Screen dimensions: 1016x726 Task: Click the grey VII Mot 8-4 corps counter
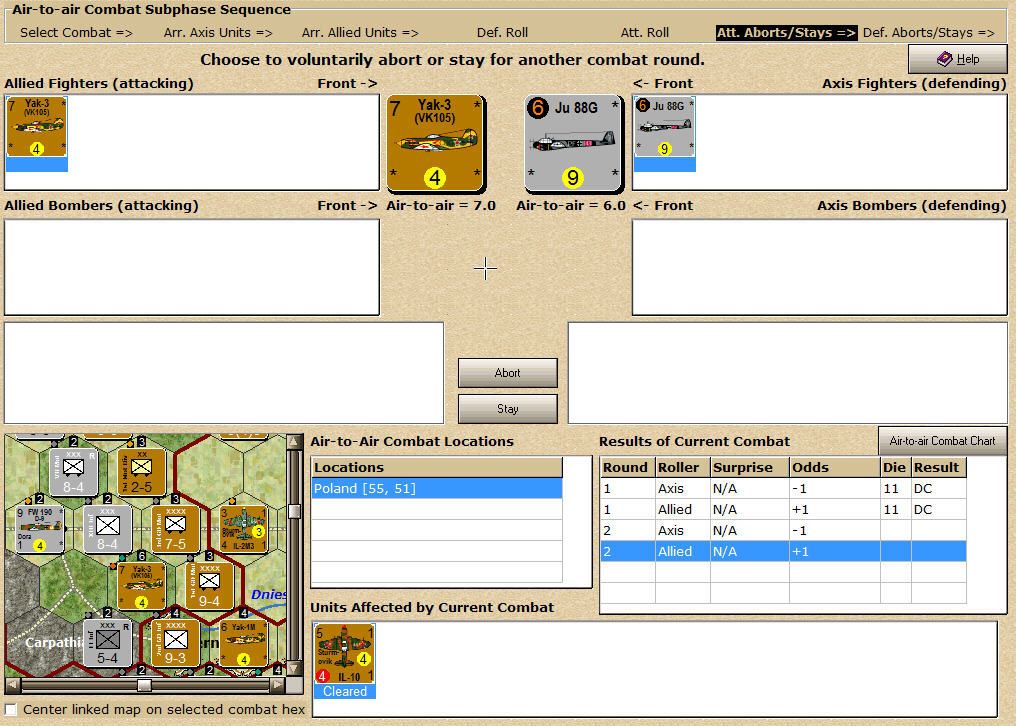pyautogui.click(x=73, y=472)
